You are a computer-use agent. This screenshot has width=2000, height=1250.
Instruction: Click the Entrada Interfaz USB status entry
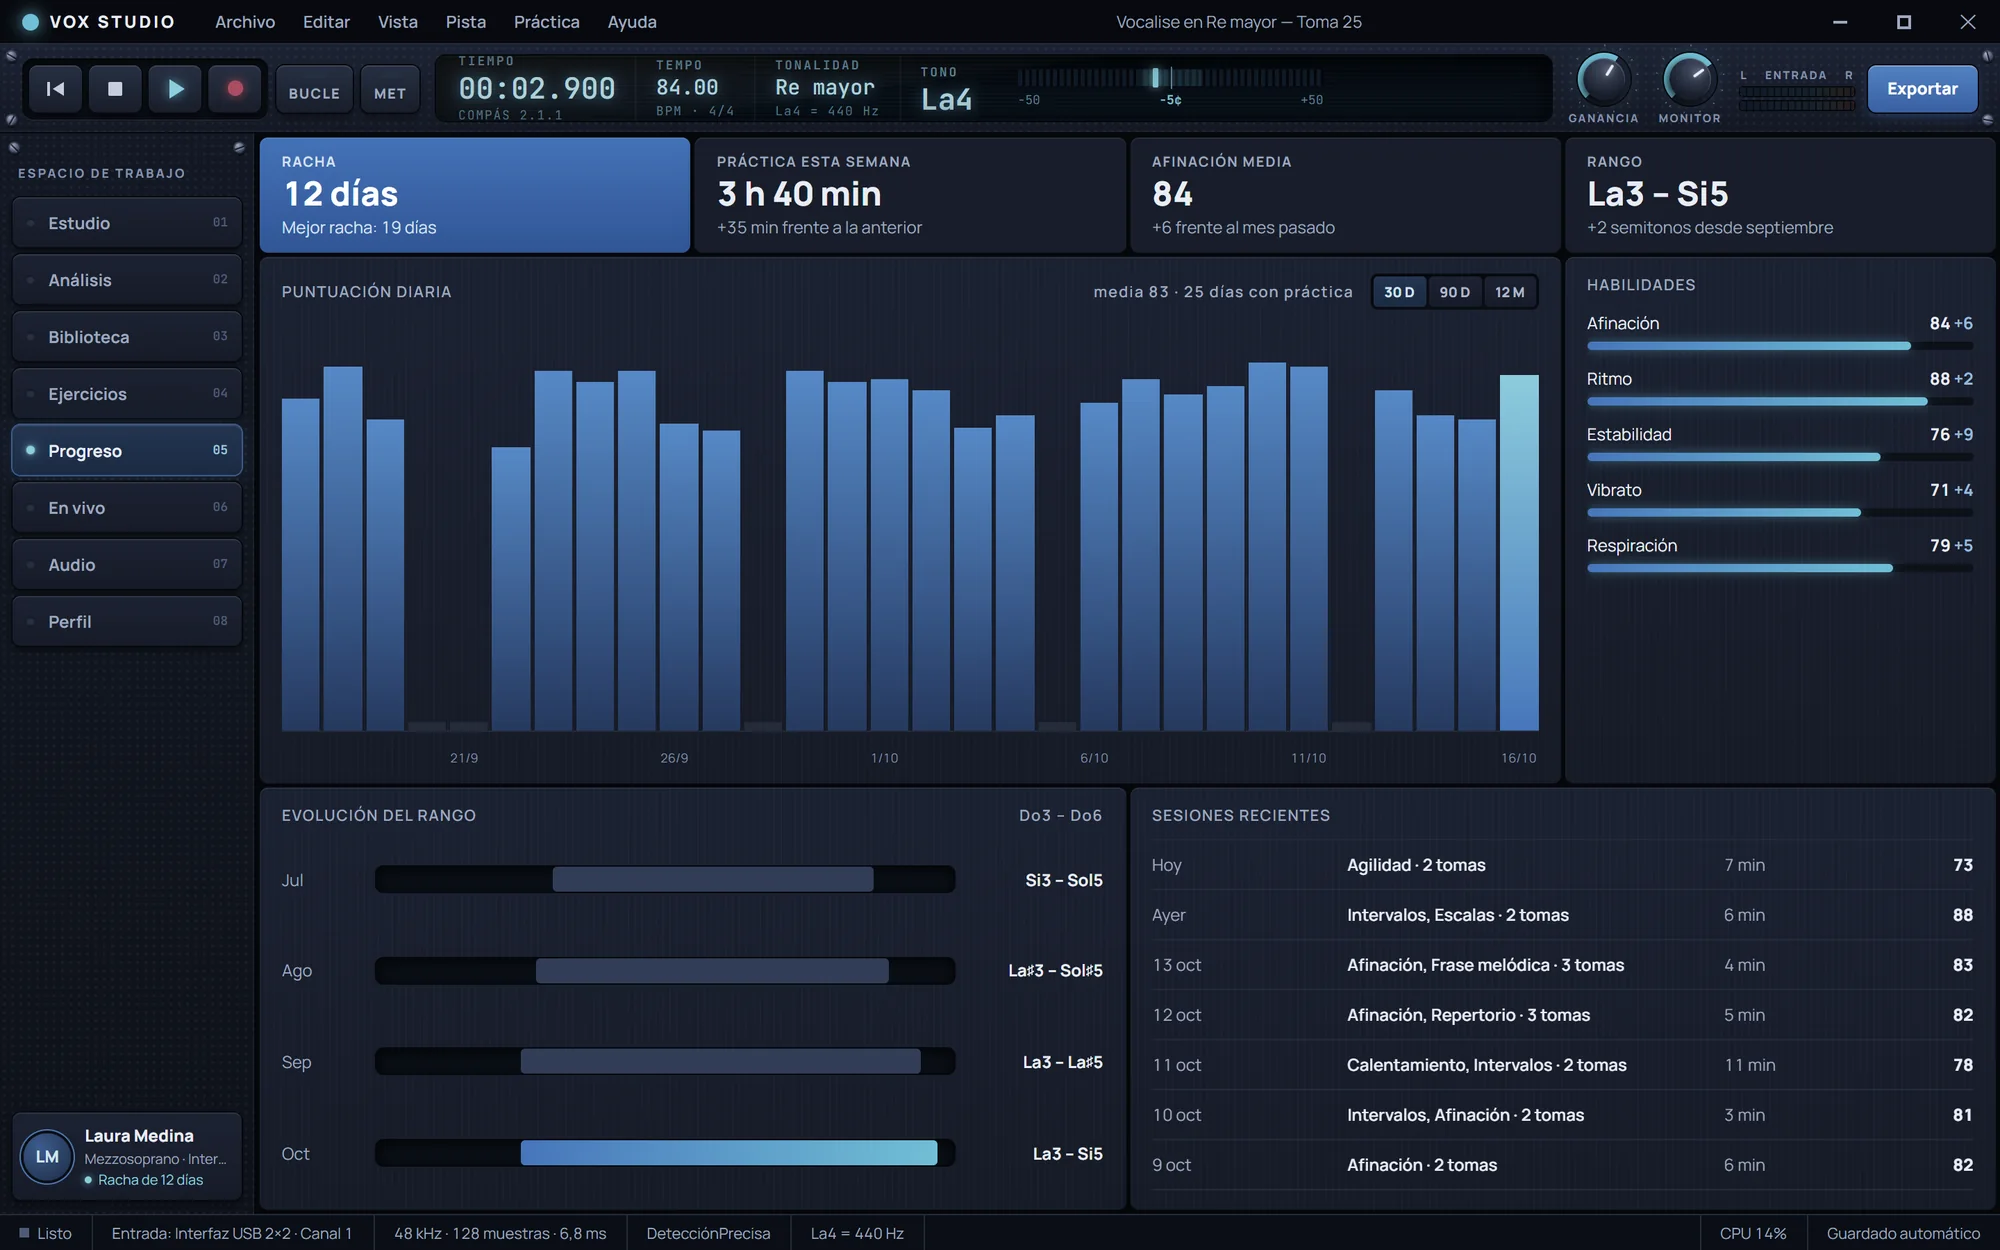(232, 1233)
